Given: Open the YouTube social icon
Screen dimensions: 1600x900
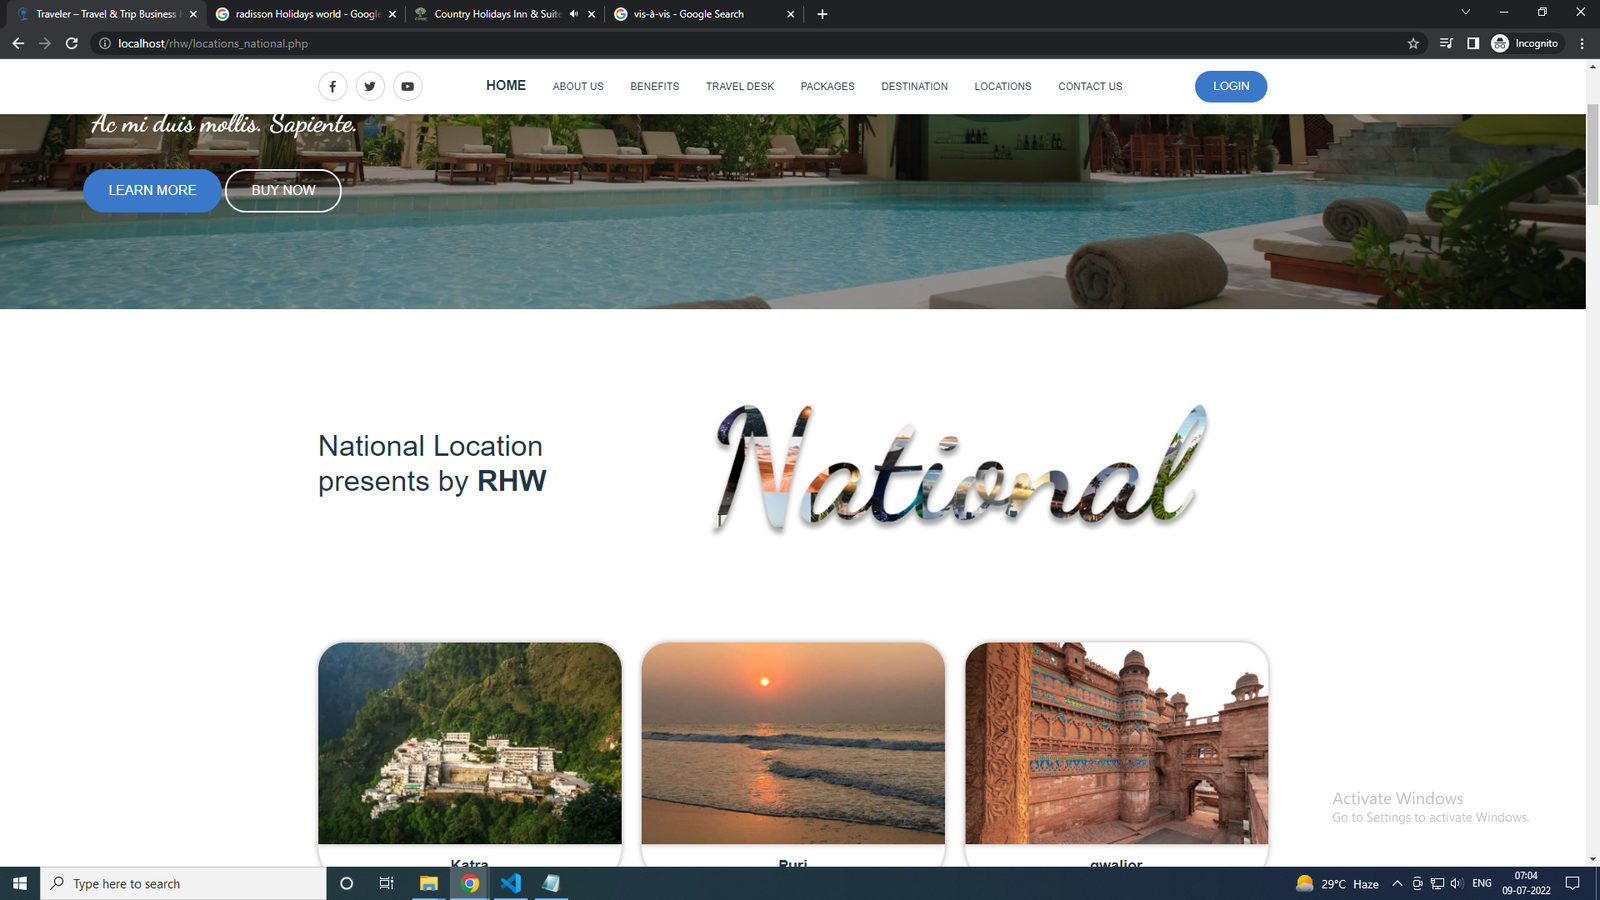Looking at the screenshot, I should (x=407, y=87).
